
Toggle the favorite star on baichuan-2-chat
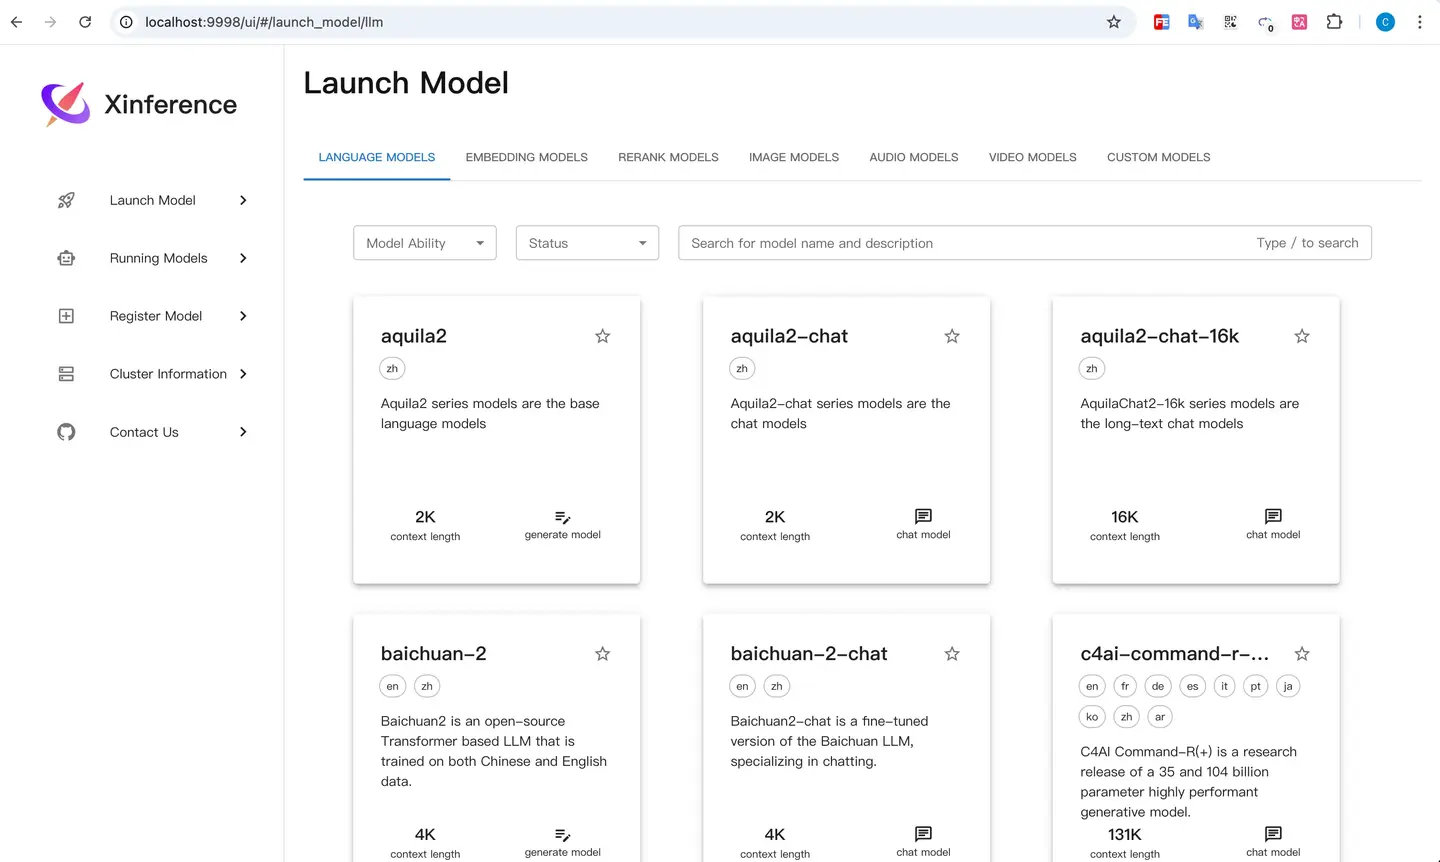(951, 653)
